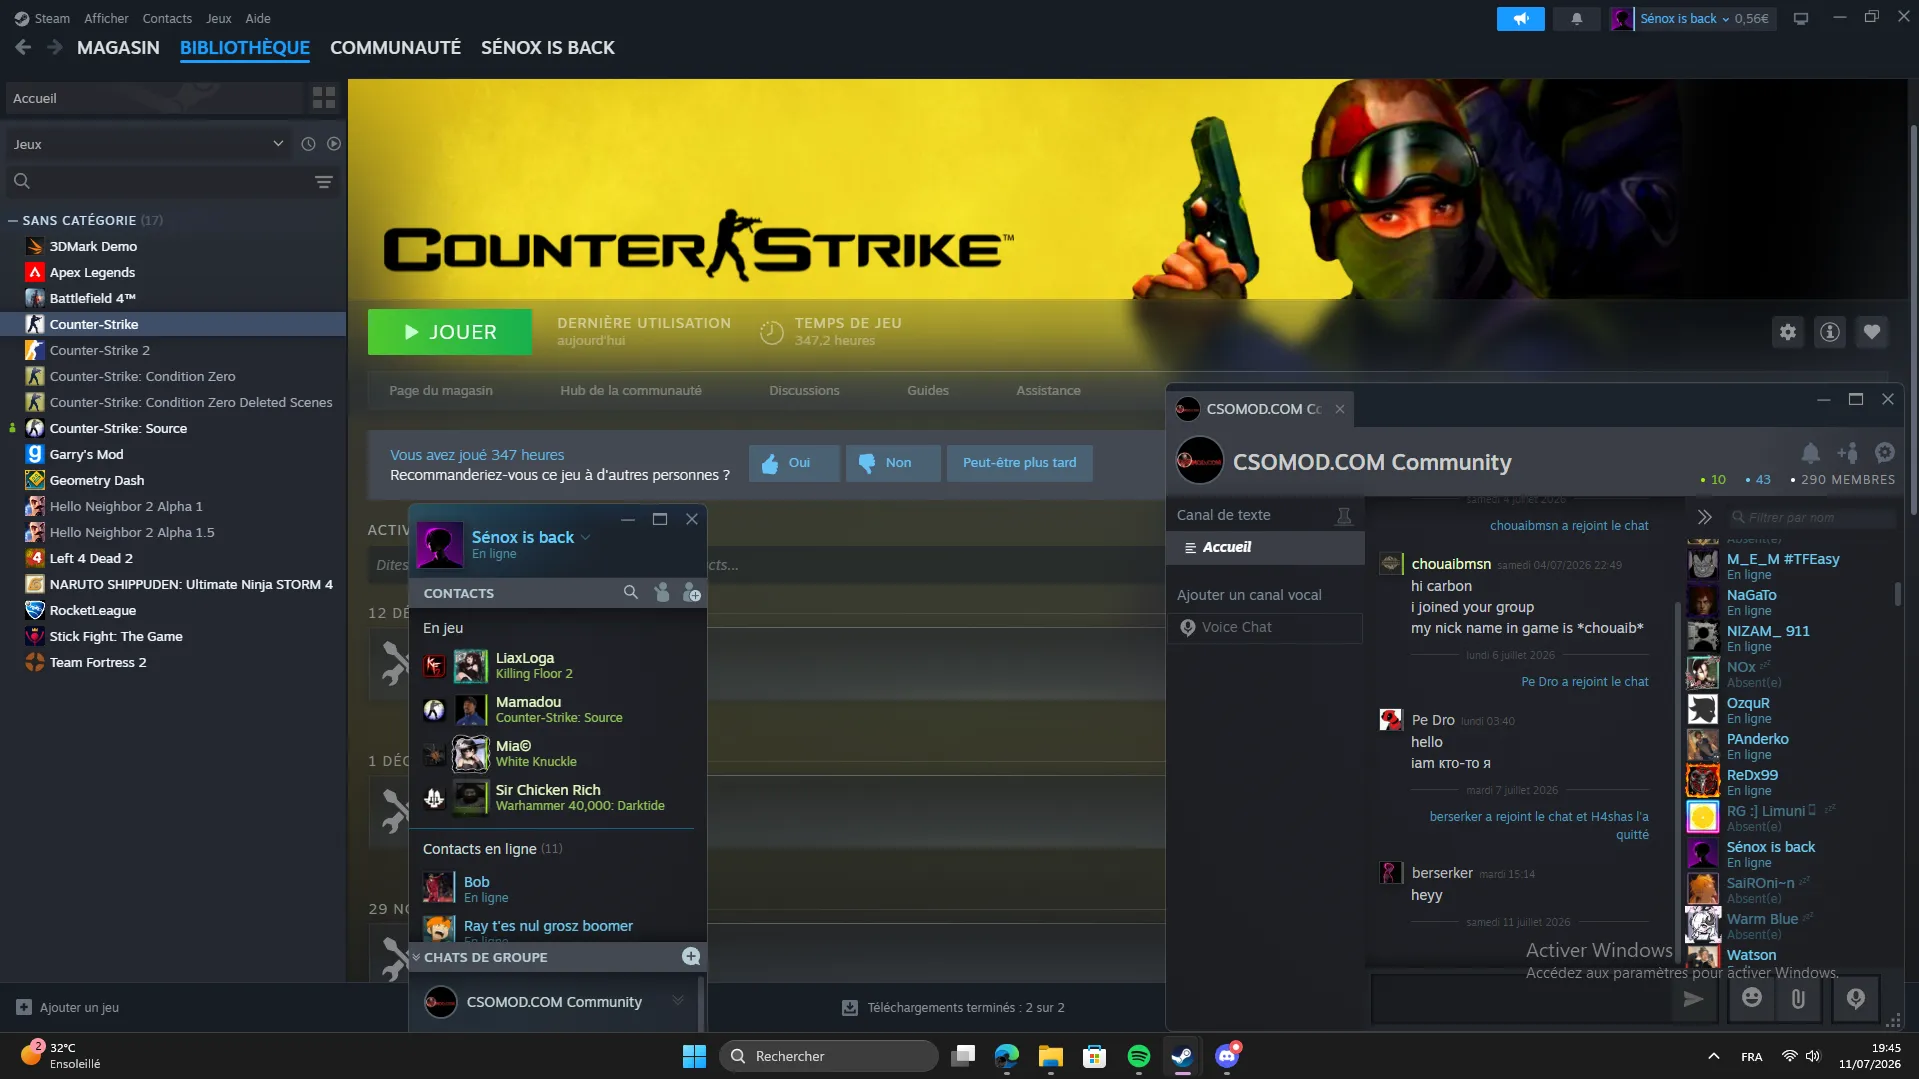Image resolution: width=1919 pixels, height=1079 pixels.
Task: Toggle sort by recent activity clock
Action: coord(308,144)
